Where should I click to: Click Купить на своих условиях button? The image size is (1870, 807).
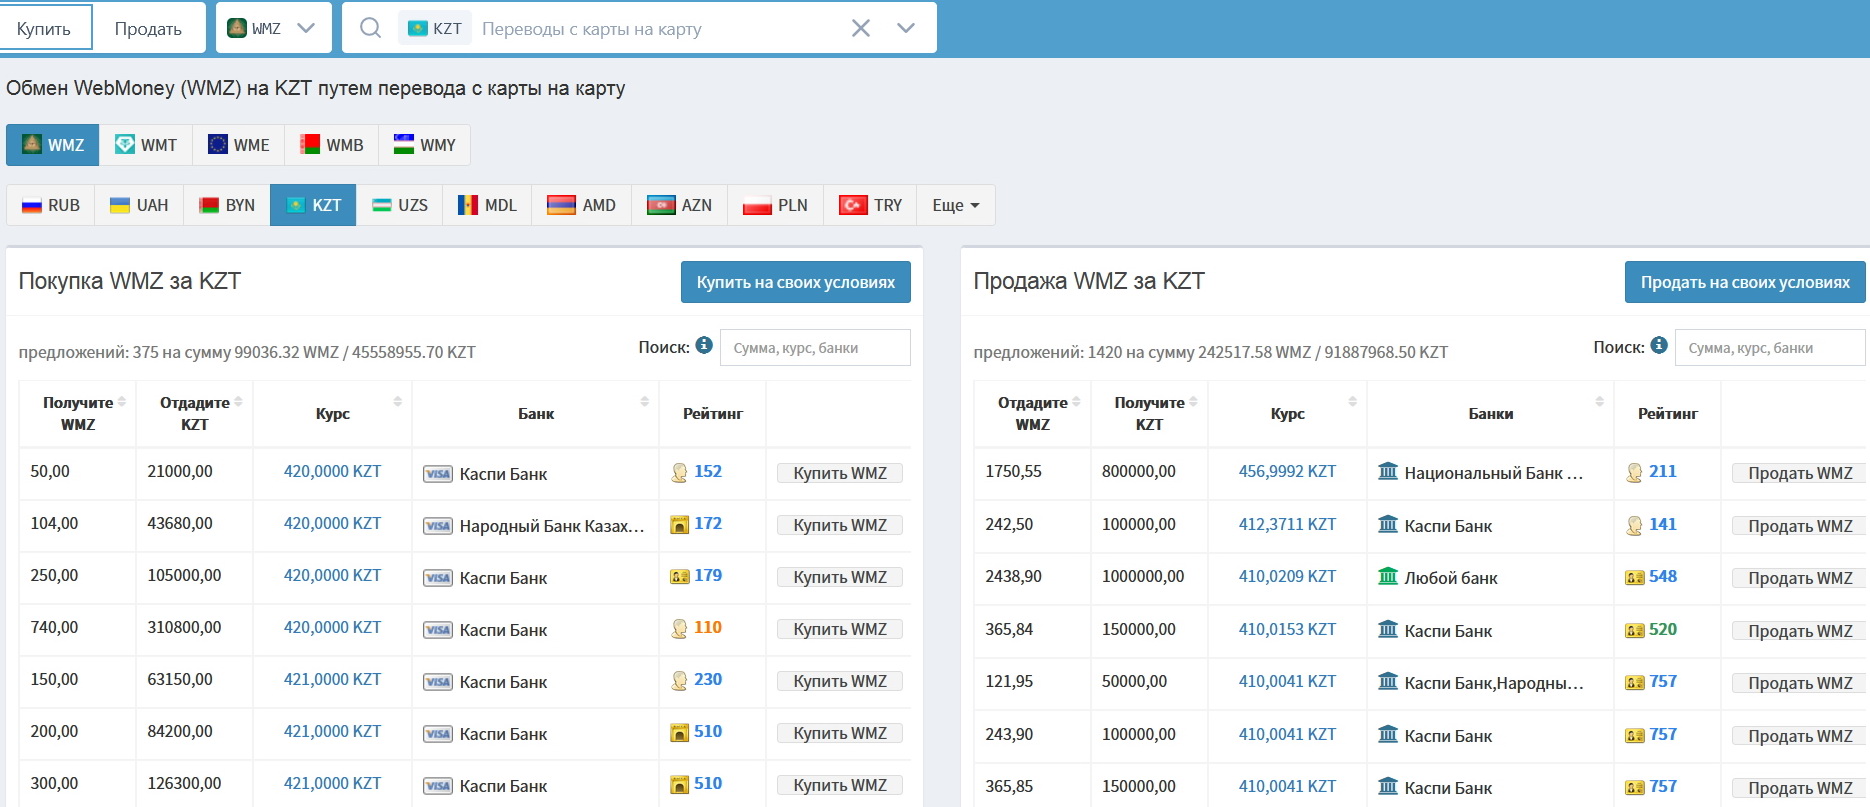[796, 282]
